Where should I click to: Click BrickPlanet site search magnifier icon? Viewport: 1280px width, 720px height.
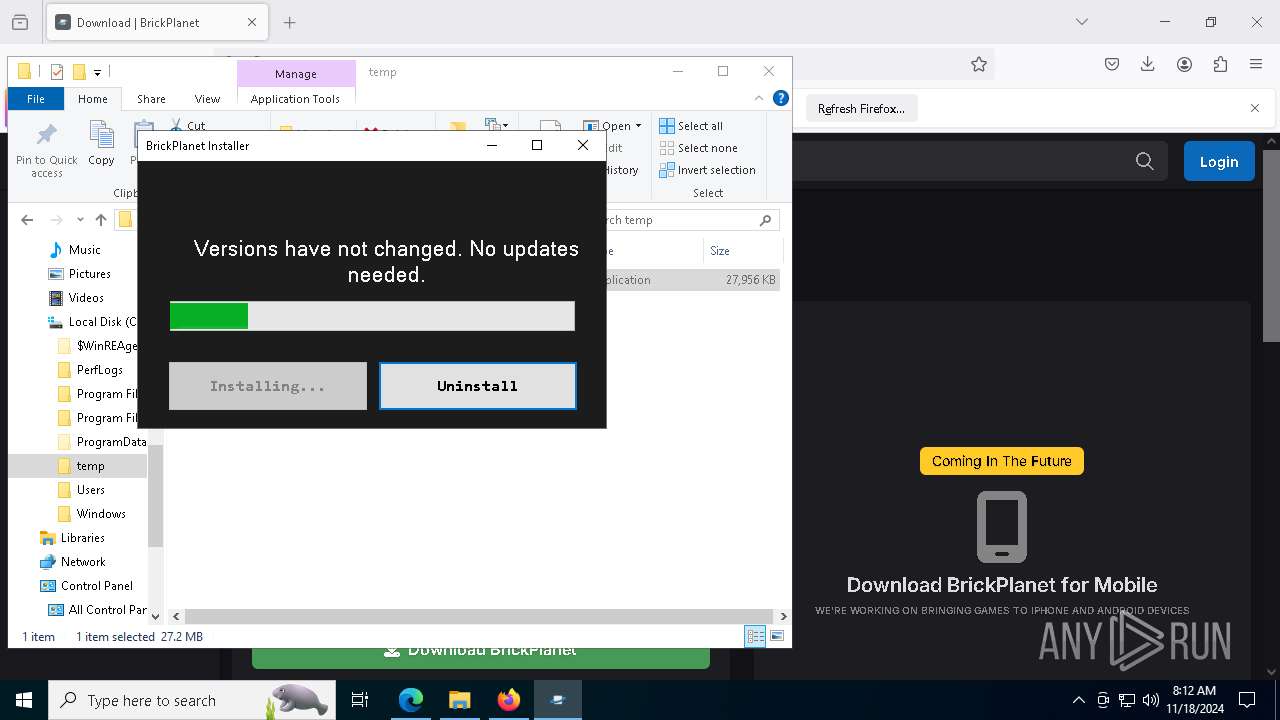pyautogui.click(x=1145, y=161)
